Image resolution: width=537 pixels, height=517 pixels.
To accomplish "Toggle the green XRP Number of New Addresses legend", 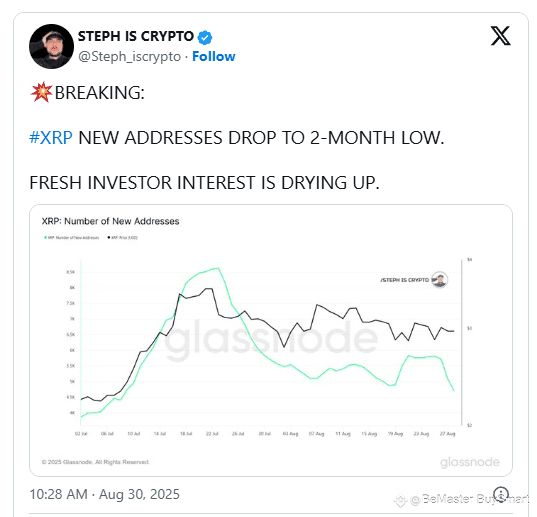I will [72, 237].
